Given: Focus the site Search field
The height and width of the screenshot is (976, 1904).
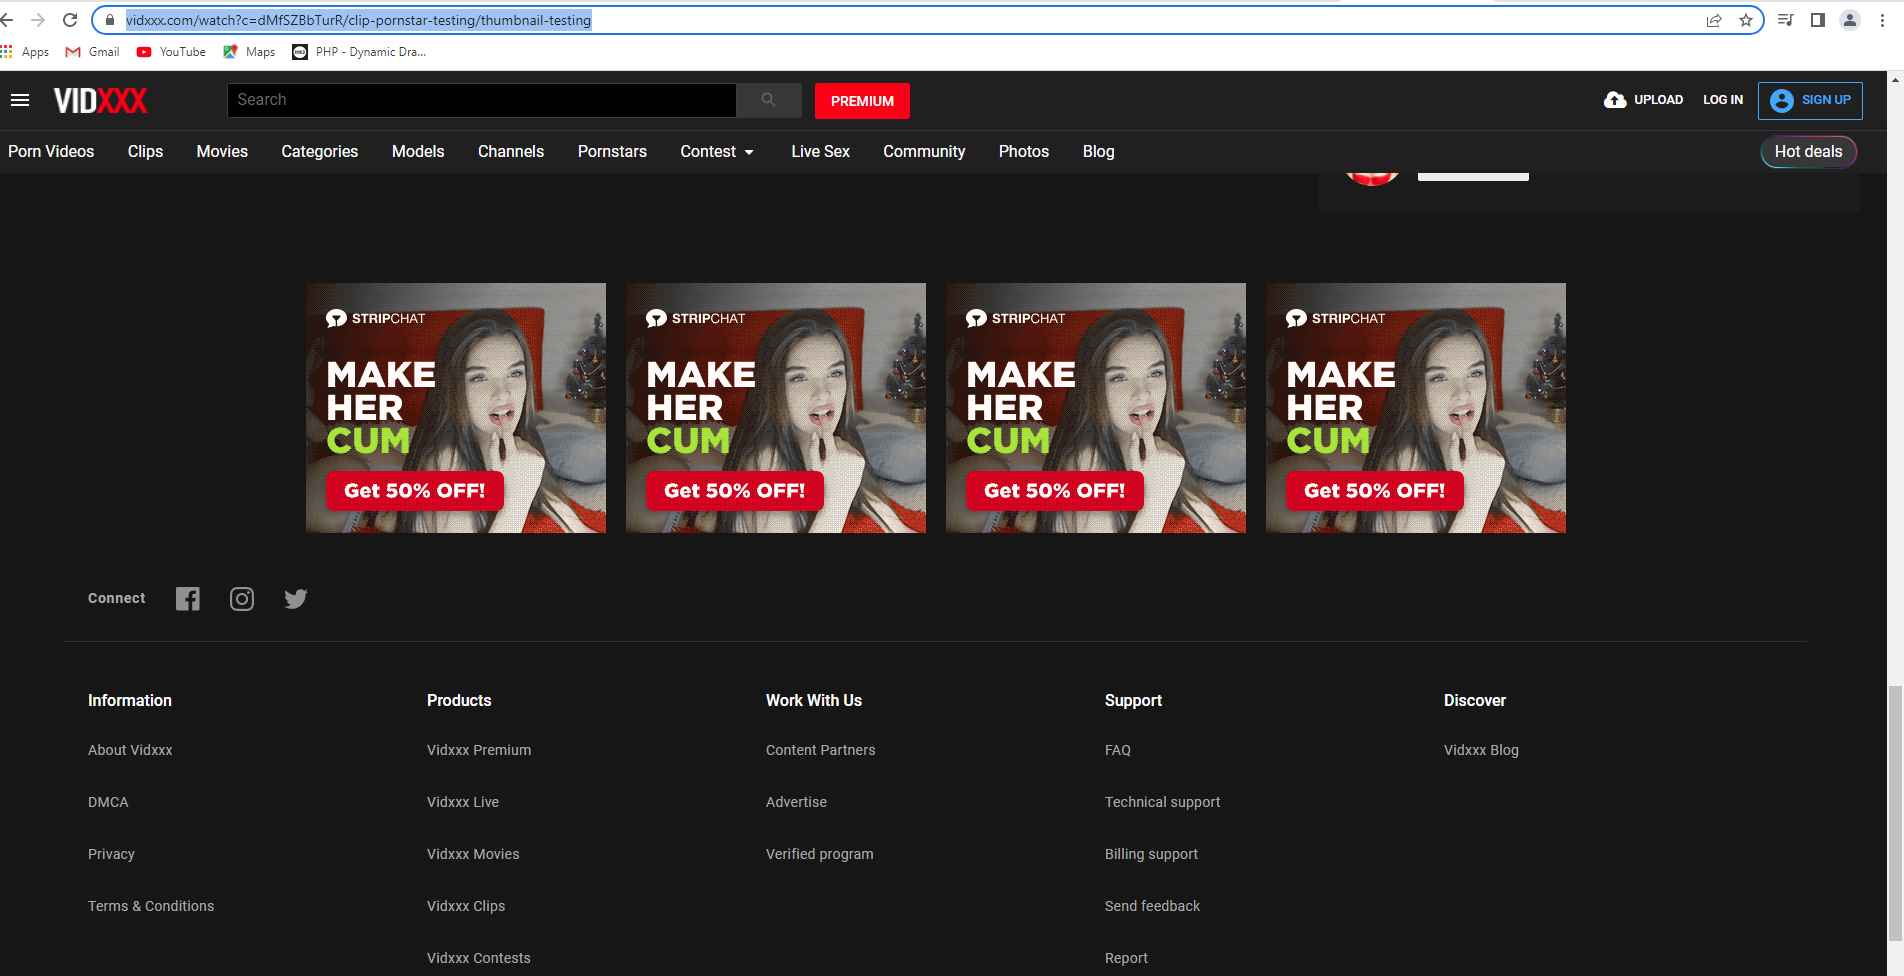Looking at the screenshot, I should pyautogui.click(x=482, y=100).
